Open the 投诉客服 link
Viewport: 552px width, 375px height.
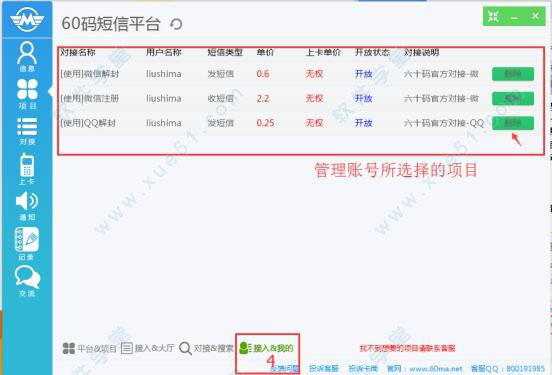click(324, 368)
